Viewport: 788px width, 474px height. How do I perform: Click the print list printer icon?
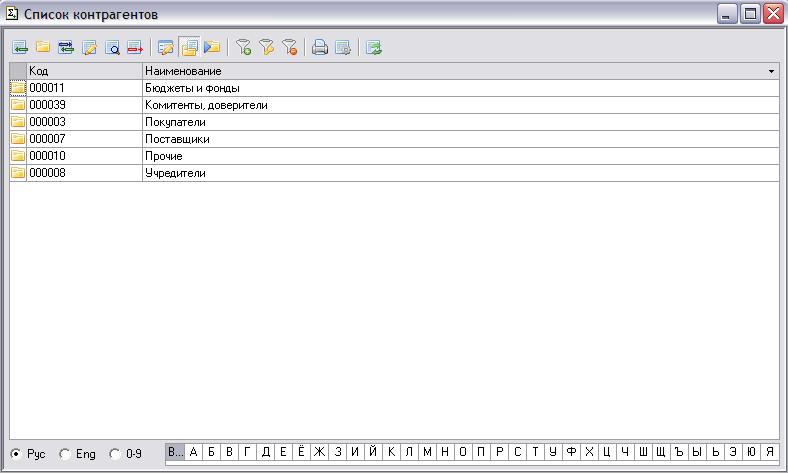(320, 47)
